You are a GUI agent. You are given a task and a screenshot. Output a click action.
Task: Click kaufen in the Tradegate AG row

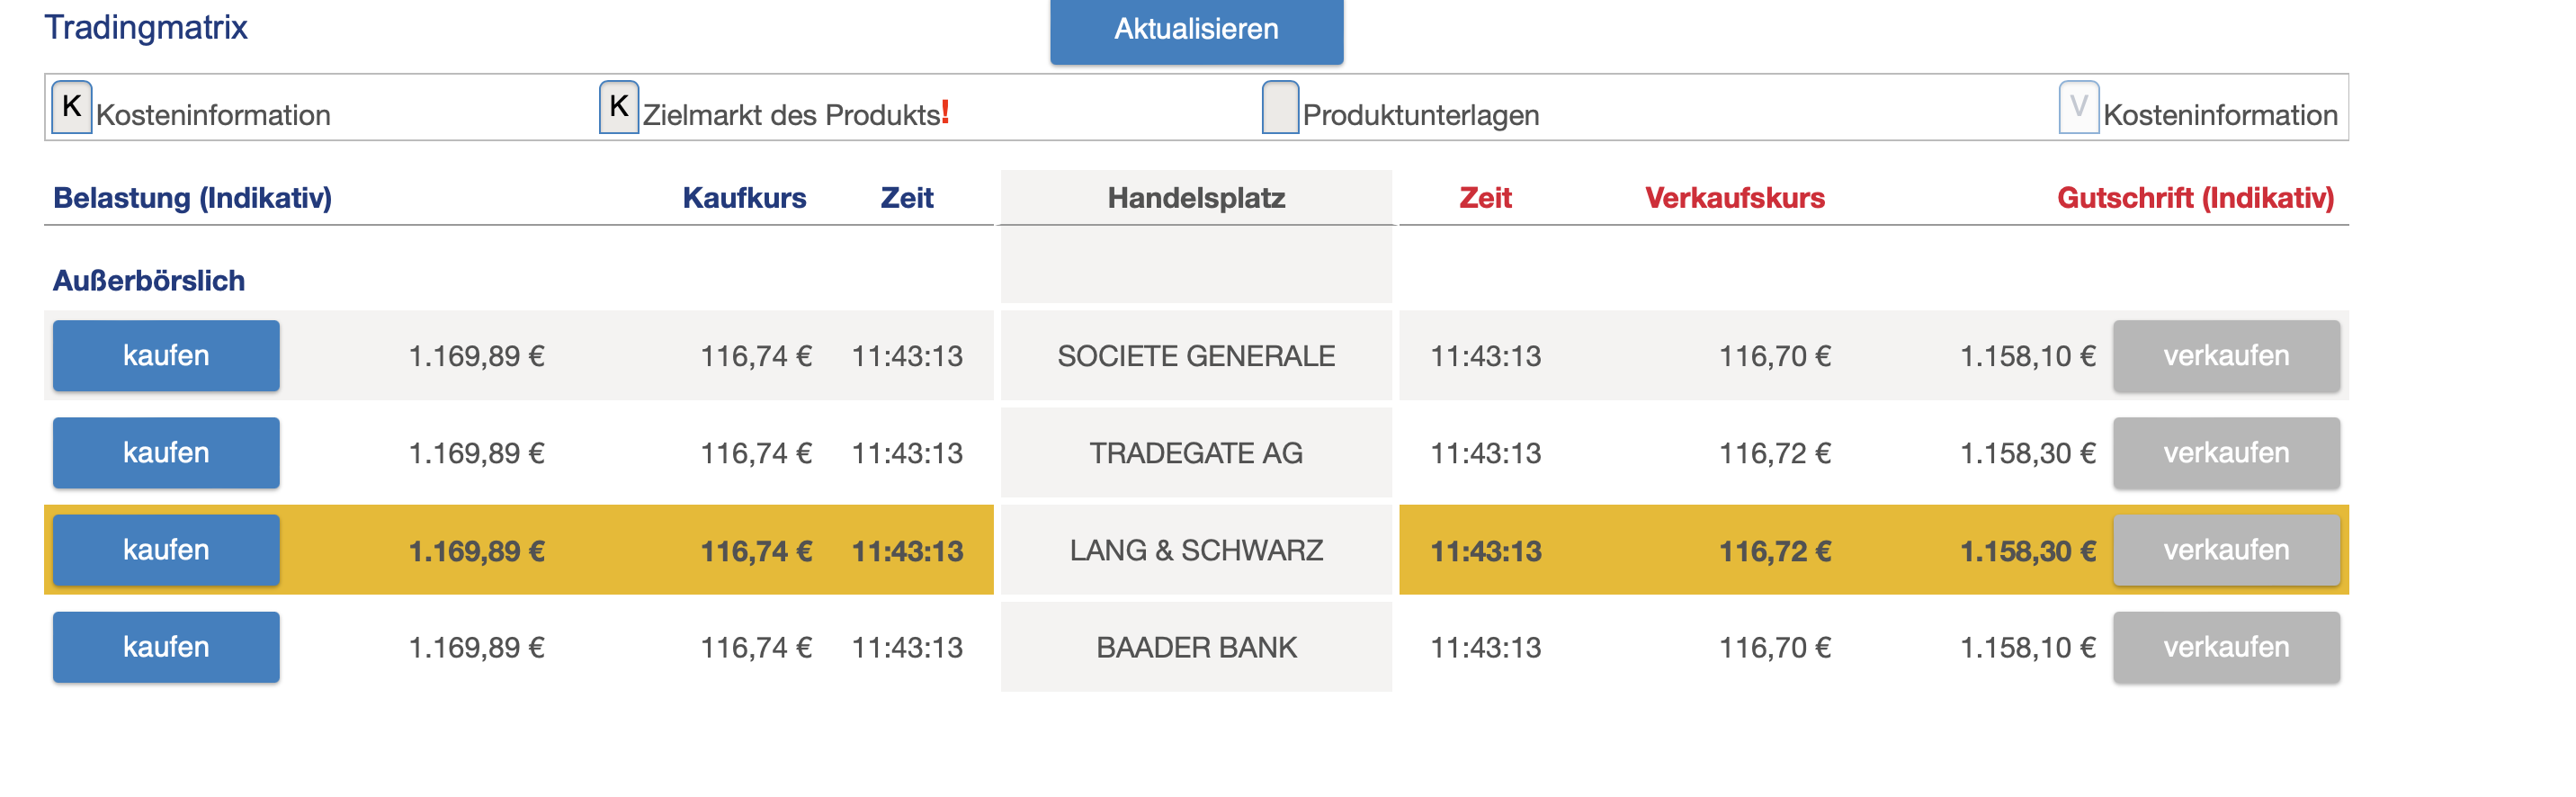[166, 453]
